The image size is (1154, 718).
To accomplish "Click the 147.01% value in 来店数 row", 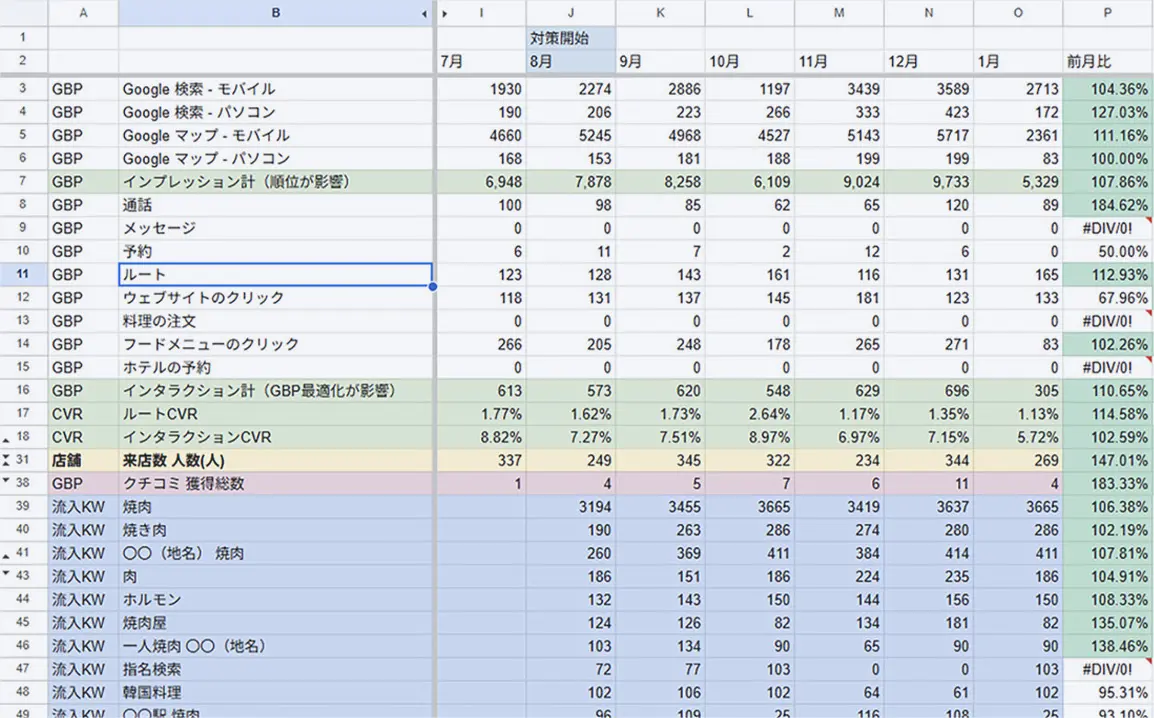I will [1108, 461].
